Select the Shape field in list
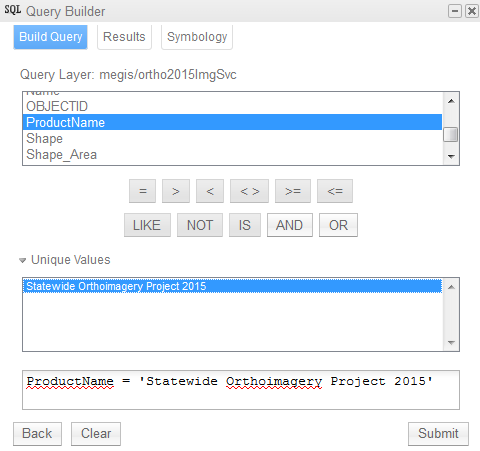The width and height of the screenshot is (480, 451). [x=232, y=138]
